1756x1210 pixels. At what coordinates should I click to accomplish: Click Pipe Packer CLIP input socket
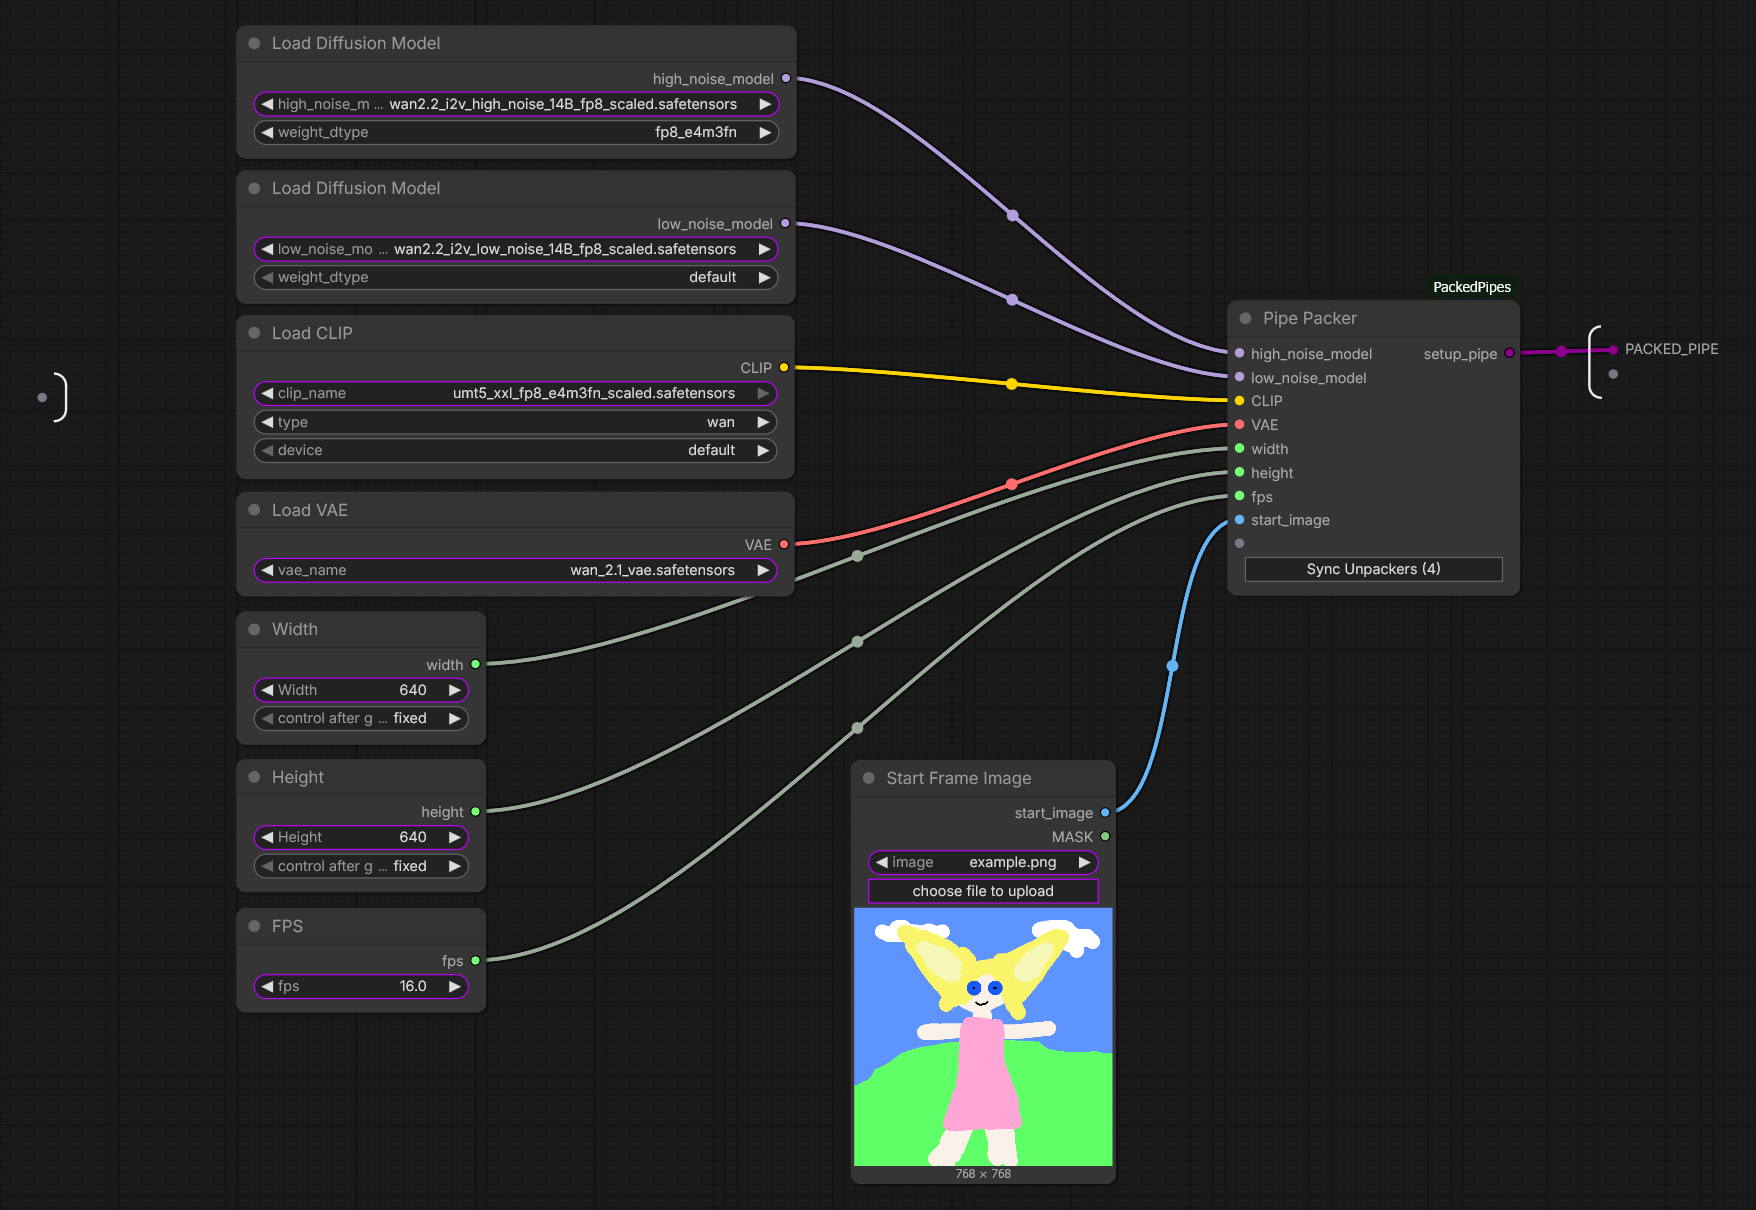[1239, 400]
